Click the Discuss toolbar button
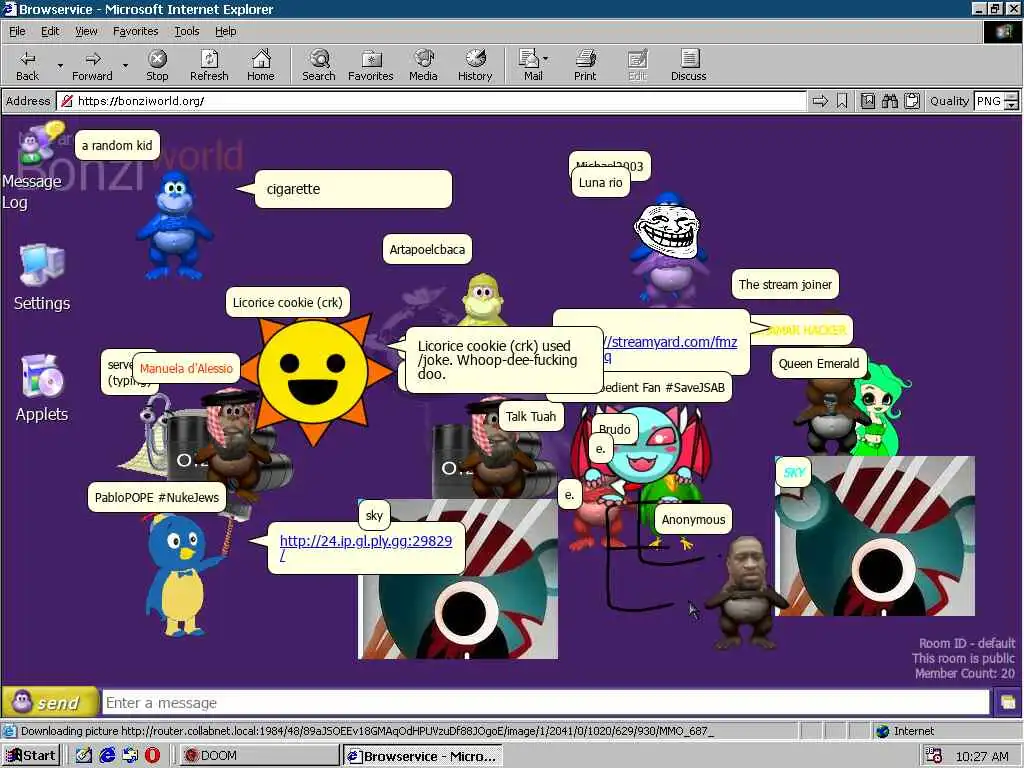 (x=688, y=65)
